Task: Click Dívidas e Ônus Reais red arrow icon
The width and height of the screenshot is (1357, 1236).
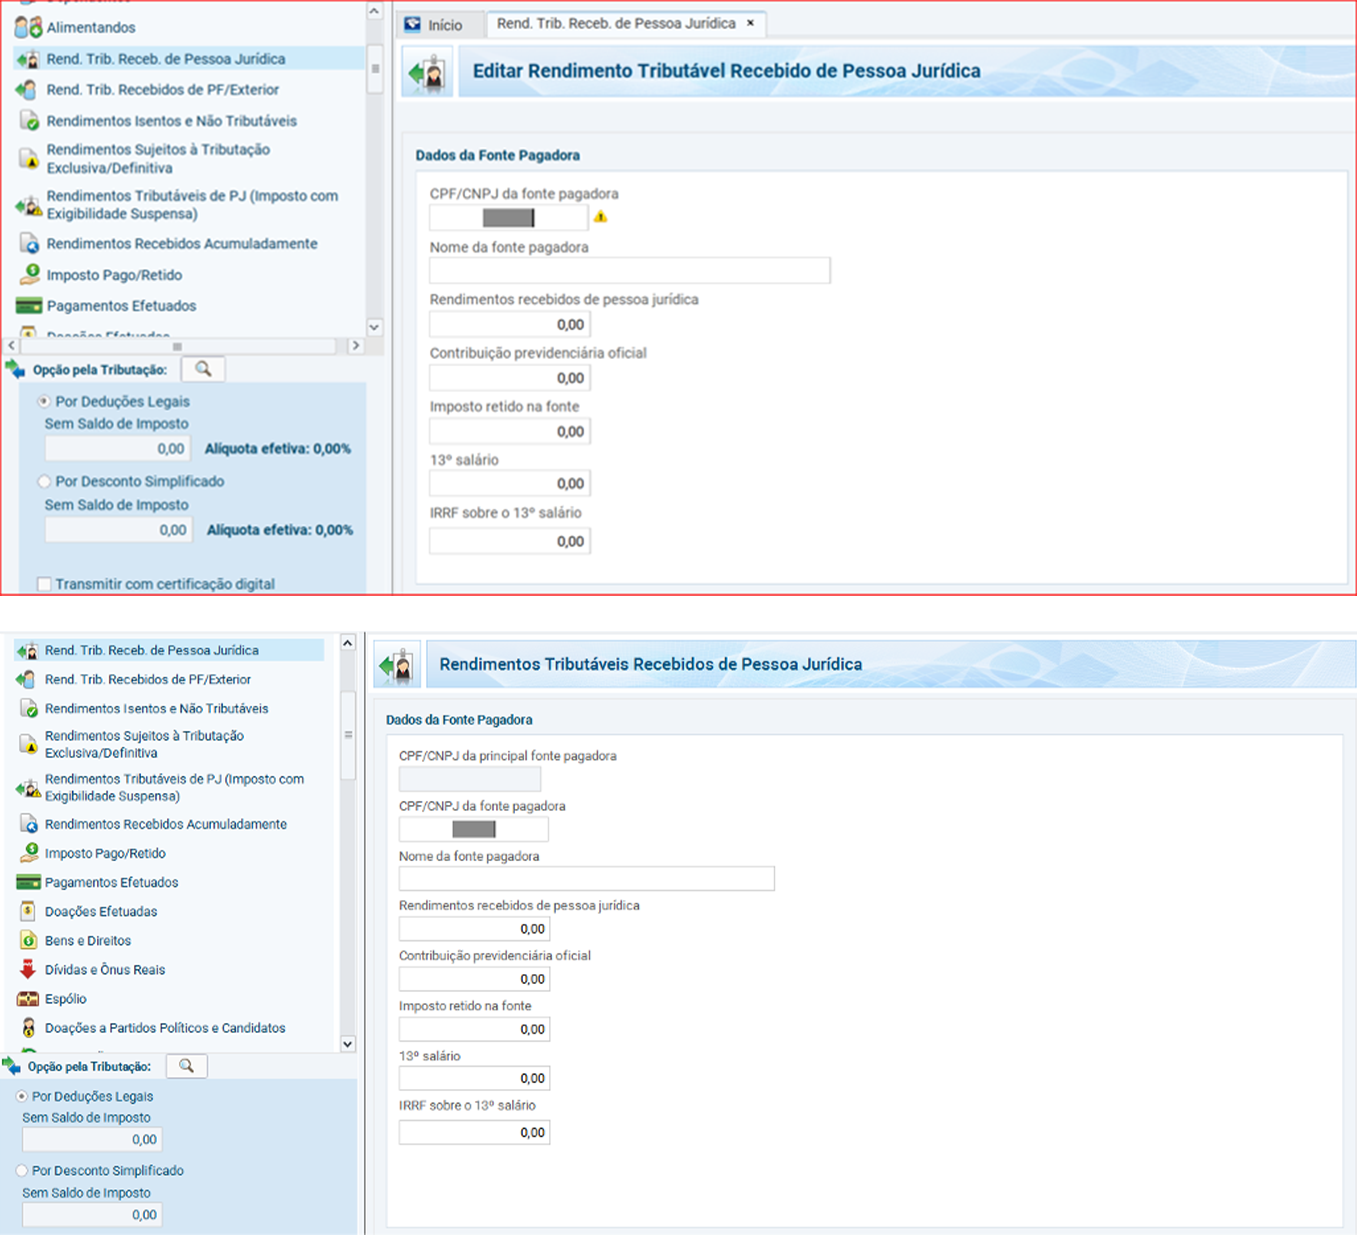Action: tap(28, 970)
